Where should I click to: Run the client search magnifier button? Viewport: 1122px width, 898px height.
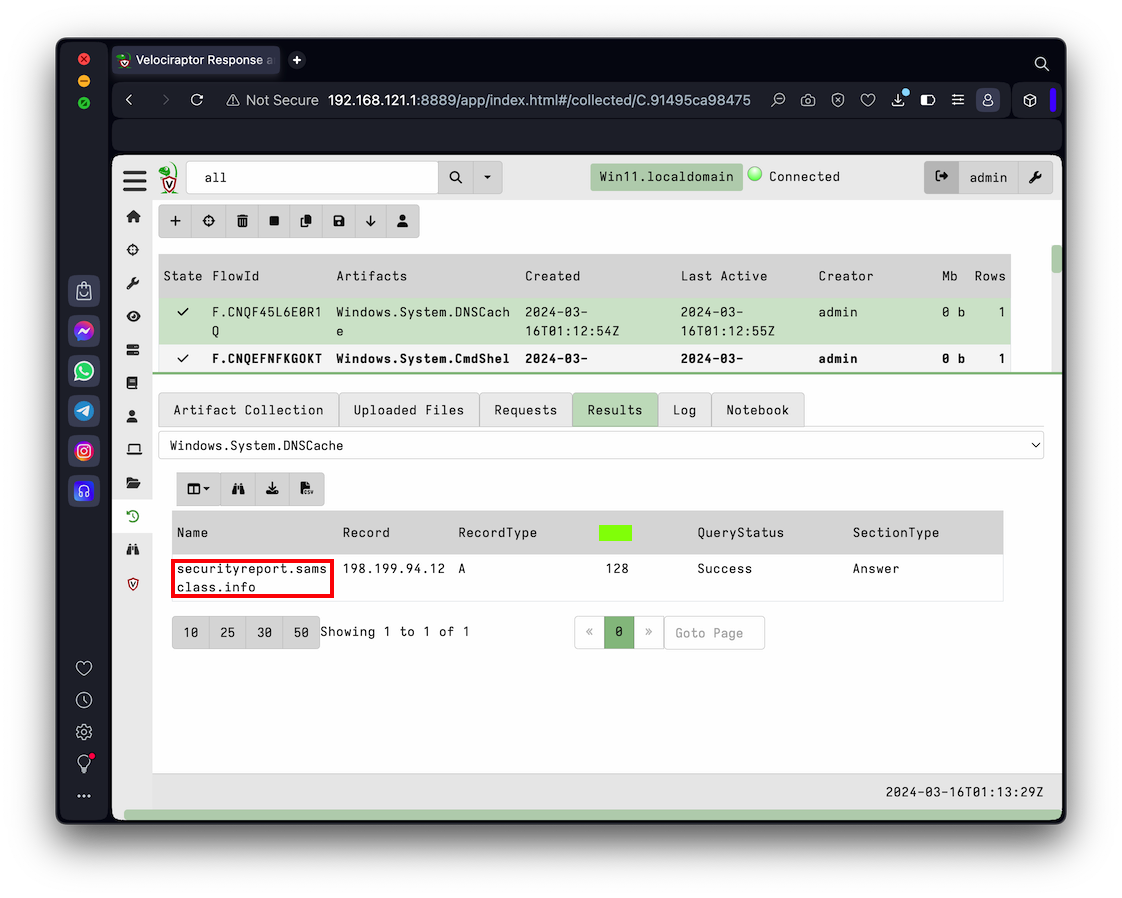pos(456,177)
